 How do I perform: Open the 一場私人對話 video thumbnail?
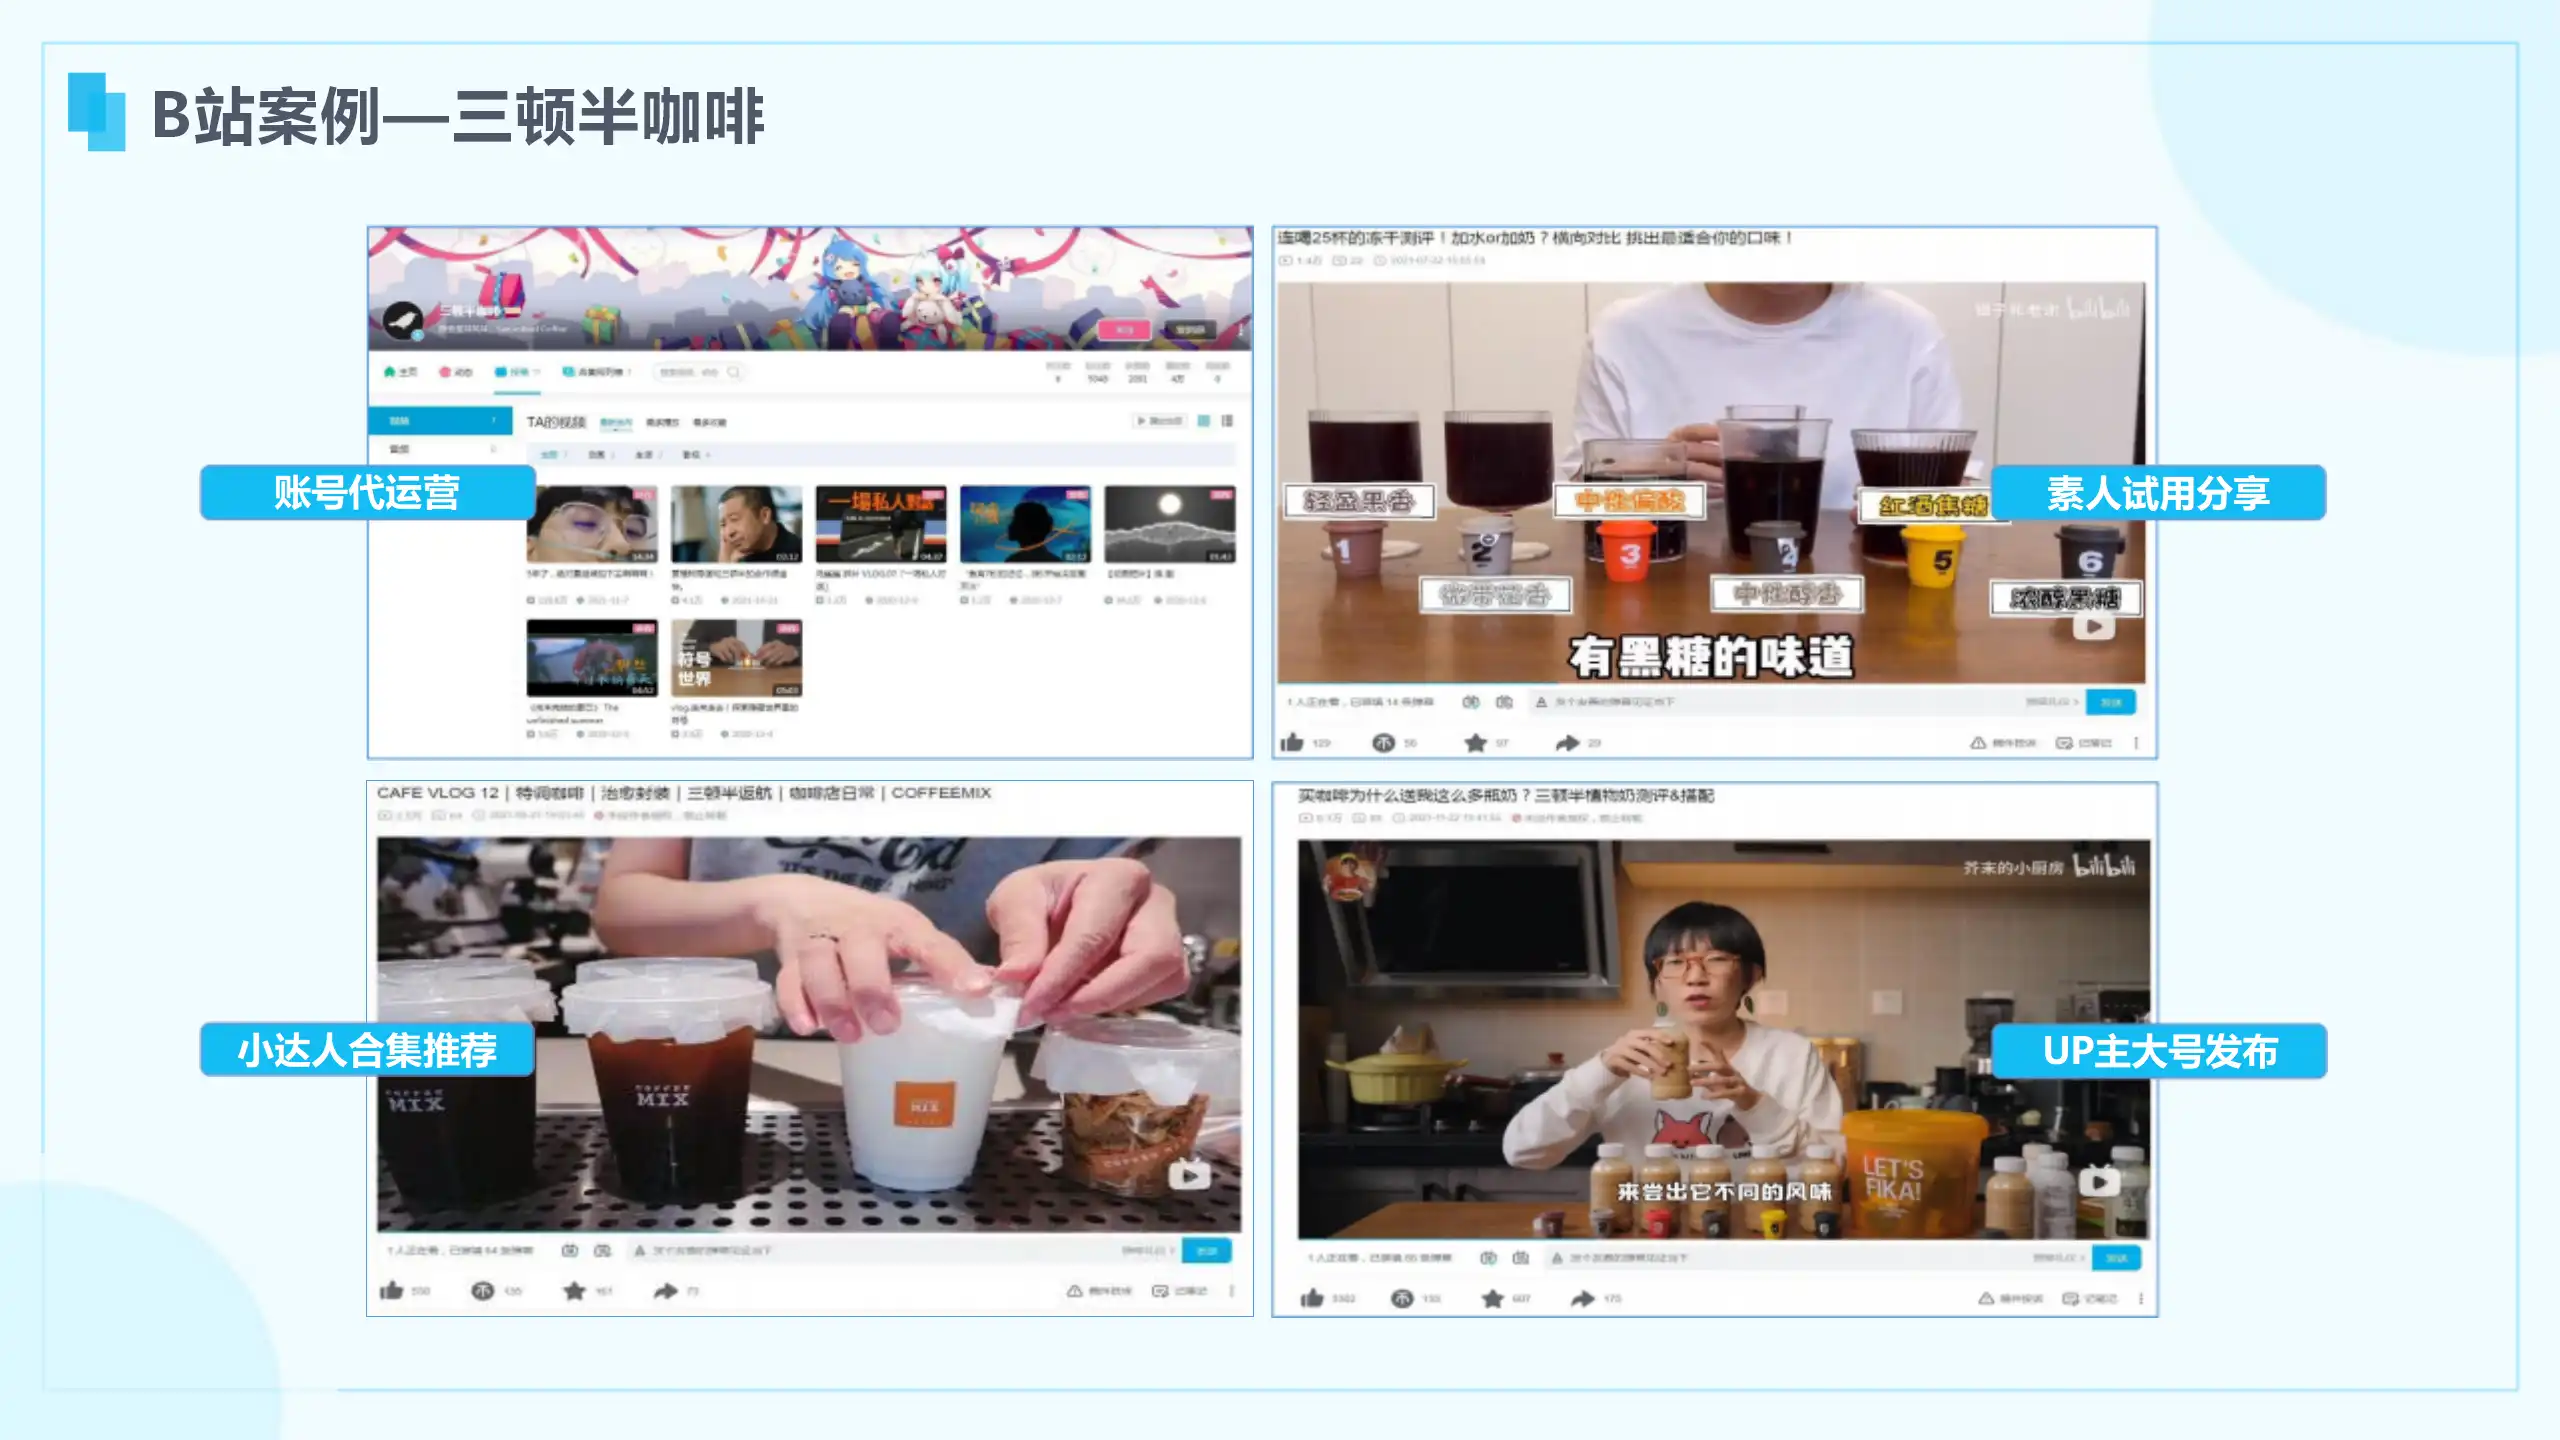[880, 524]
